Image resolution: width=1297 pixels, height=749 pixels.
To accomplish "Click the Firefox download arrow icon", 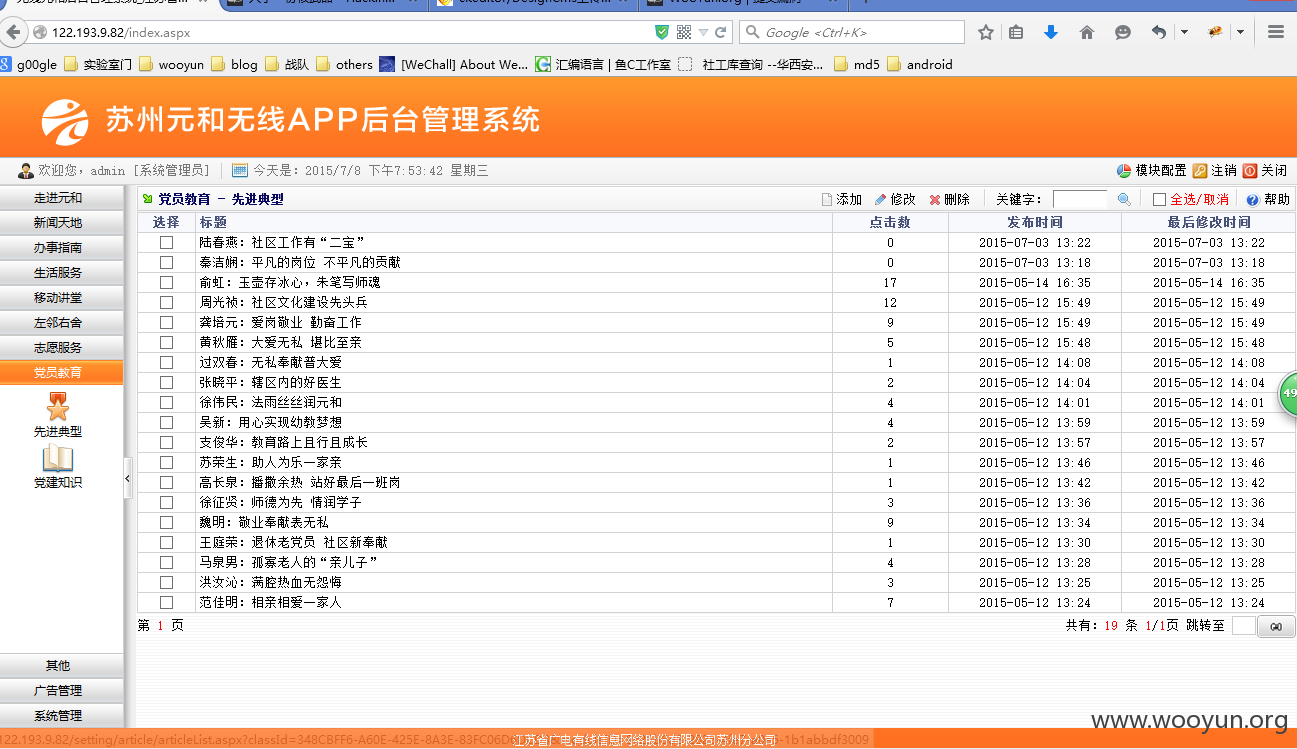I will pyautogui.click(x=1051, y=32).
